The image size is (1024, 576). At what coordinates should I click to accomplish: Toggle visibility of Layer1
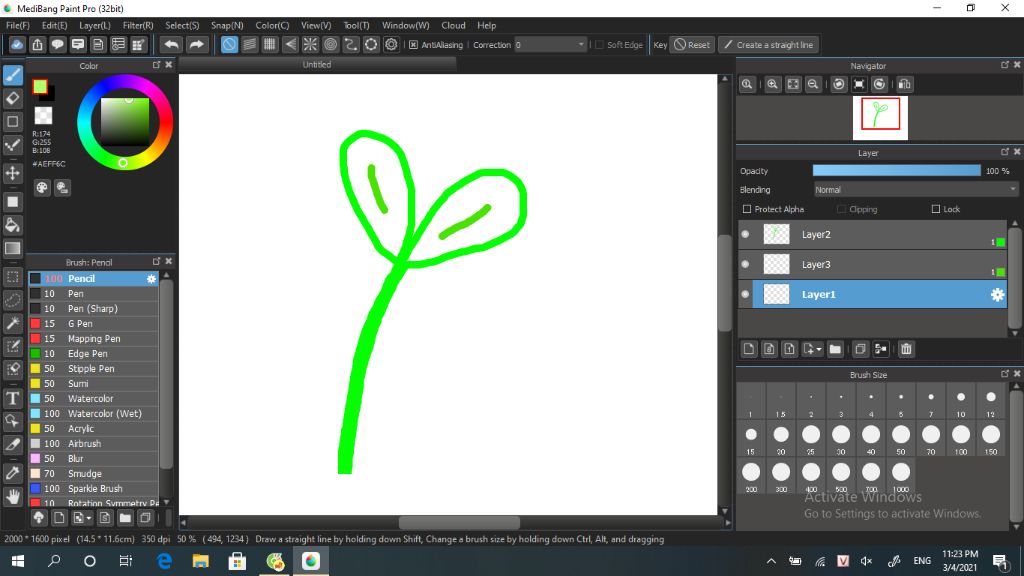coord(745,294)
